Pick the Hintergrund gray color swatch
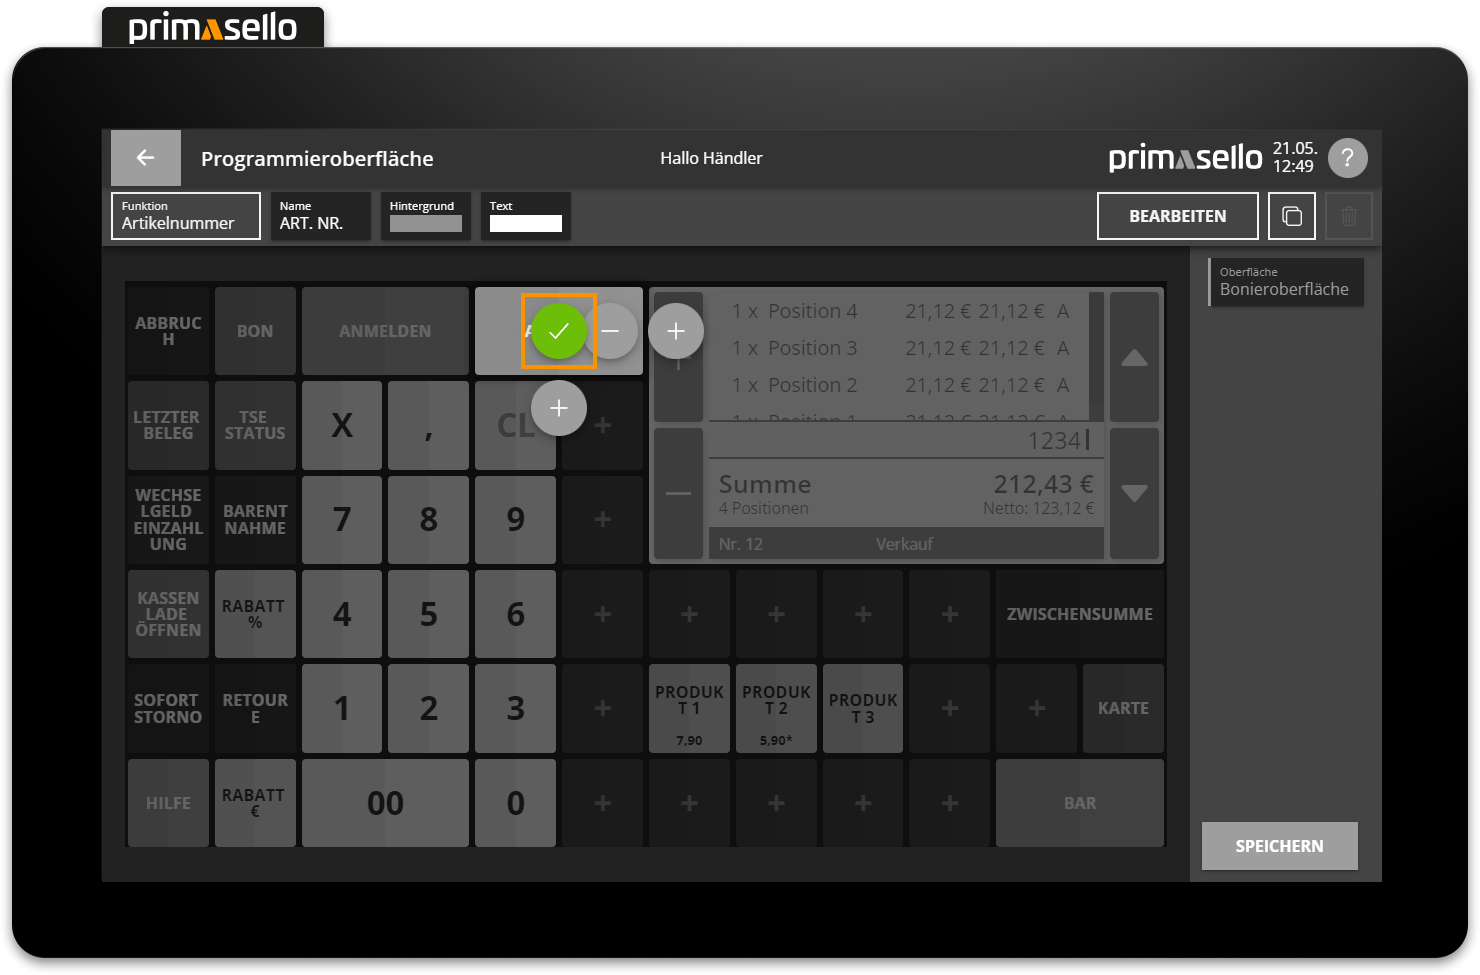 pos(425,223)
